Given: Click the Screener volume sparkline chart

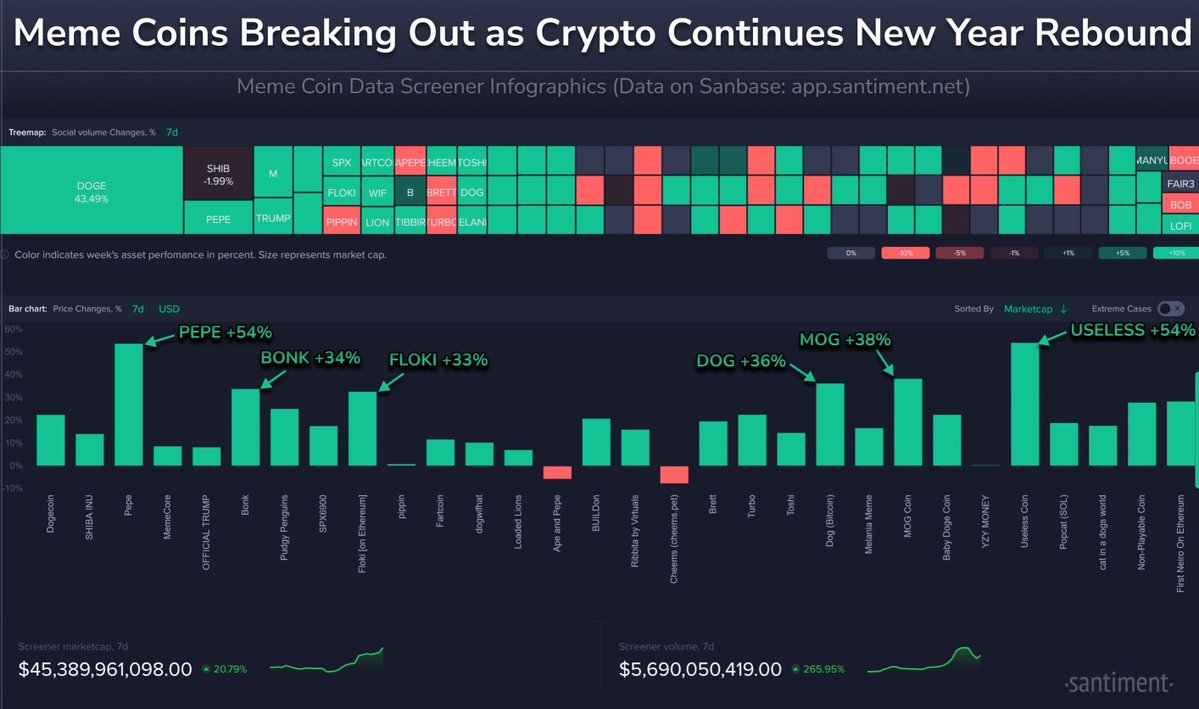Looking at the screenshot, I should [923, 662].
